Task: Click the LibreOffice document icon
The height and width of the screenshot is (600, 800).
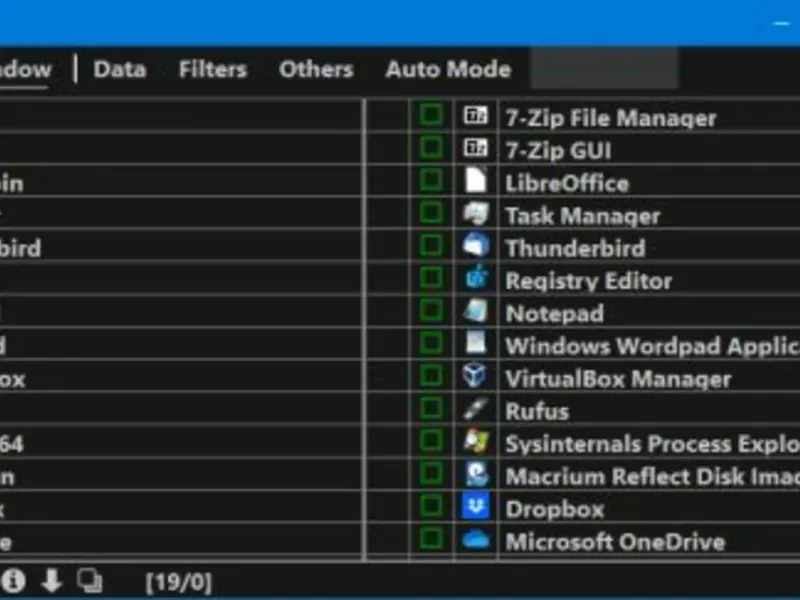Action: 476,180
